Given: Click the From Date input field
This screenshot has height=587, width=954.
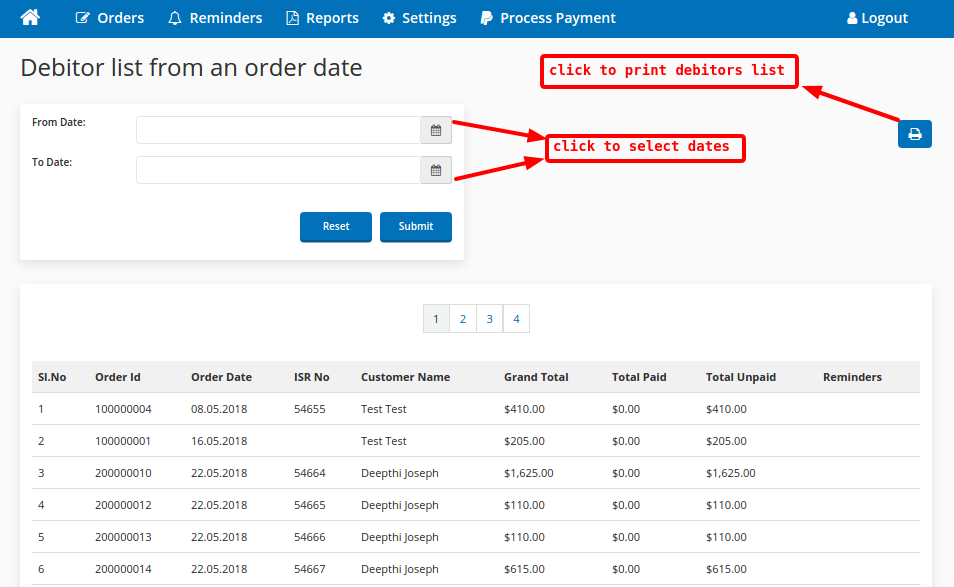Looking at the screenshot, I should [278, 131].
